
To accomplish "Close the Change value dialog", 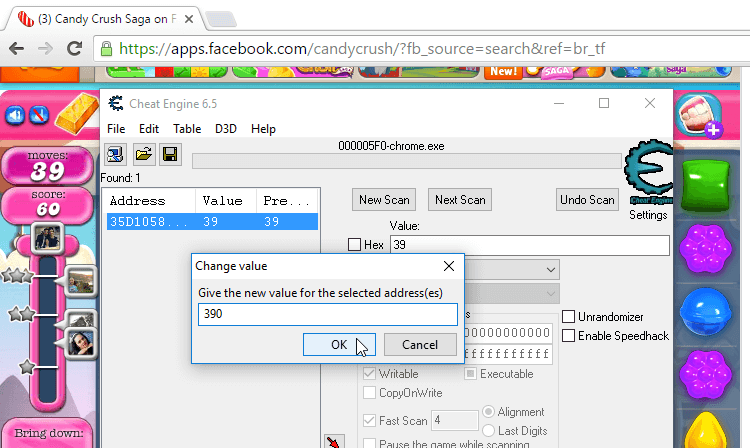I will 449,266.
